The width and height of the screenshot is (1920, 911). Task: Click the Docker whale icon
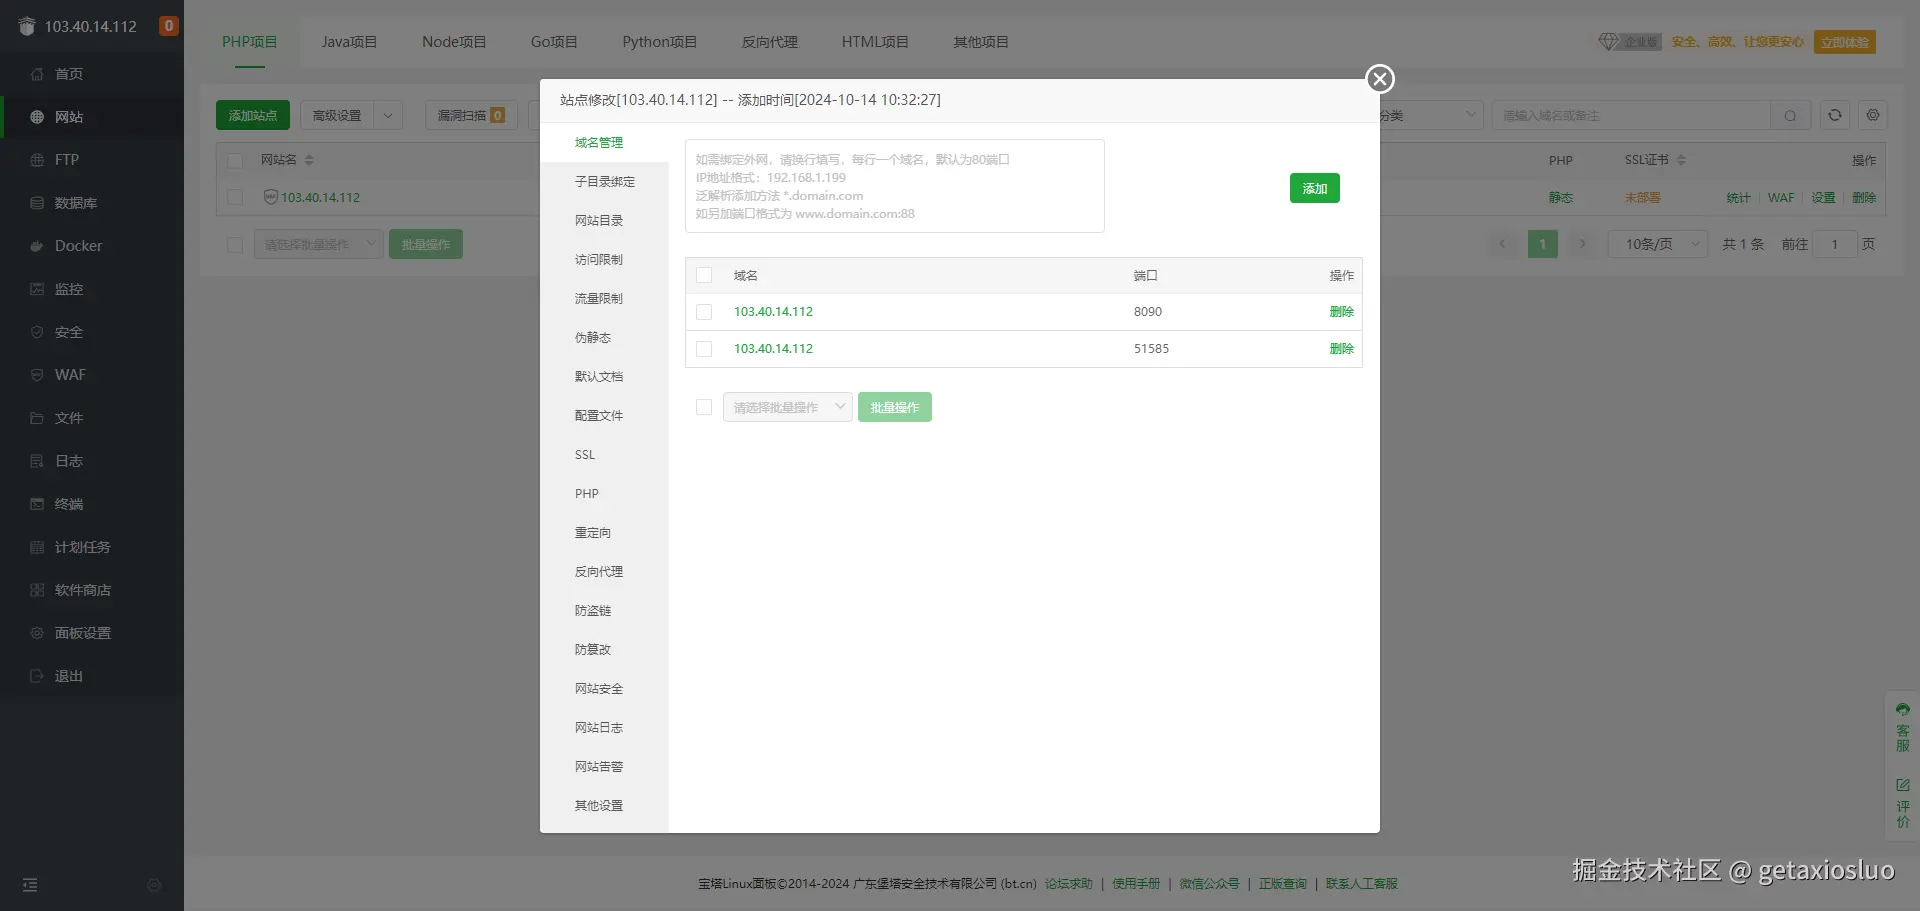pos(37,246)
